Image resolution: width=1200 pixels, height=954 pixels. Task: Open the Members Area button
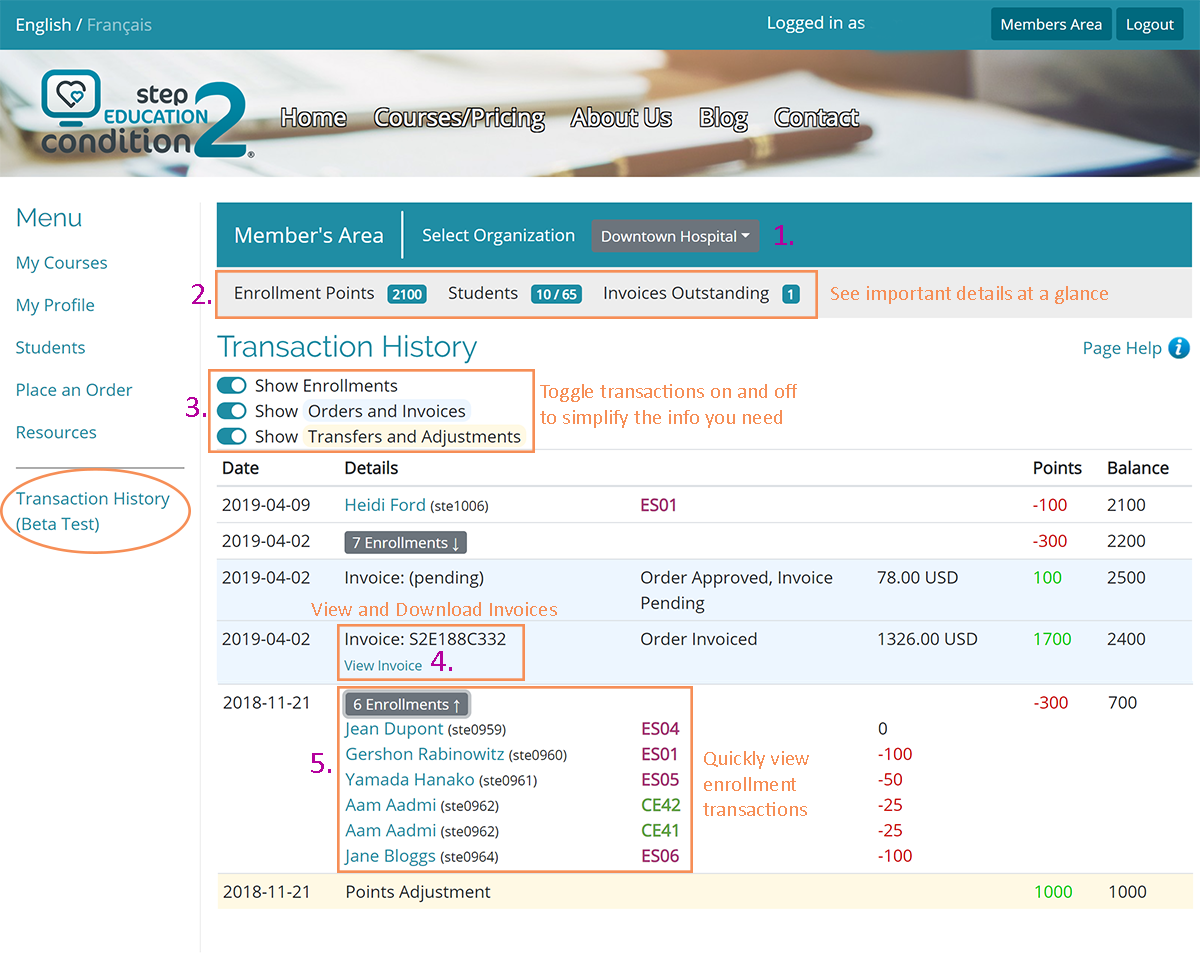coord(1050,25)
